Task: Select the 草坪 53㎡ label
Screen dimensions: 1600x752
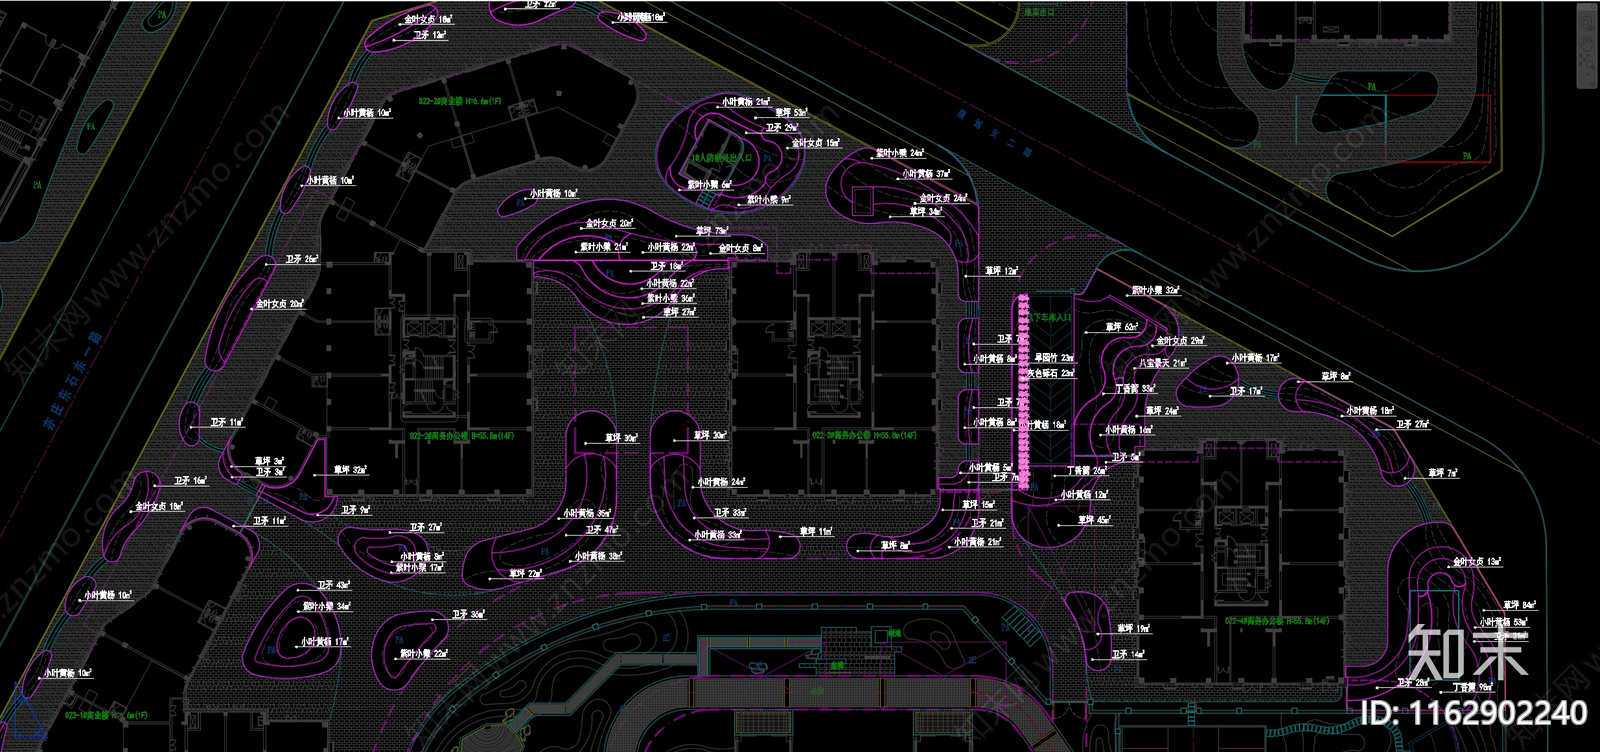Action: [x=791, y=113]
